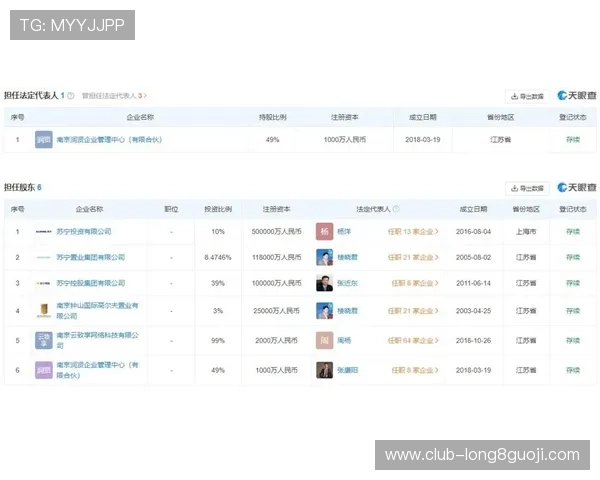Expand 任职 21 家企业 in 南京钟山国际高尔夫 row
Viewport: 600px width, 480px height.
[x=413, y=311]
